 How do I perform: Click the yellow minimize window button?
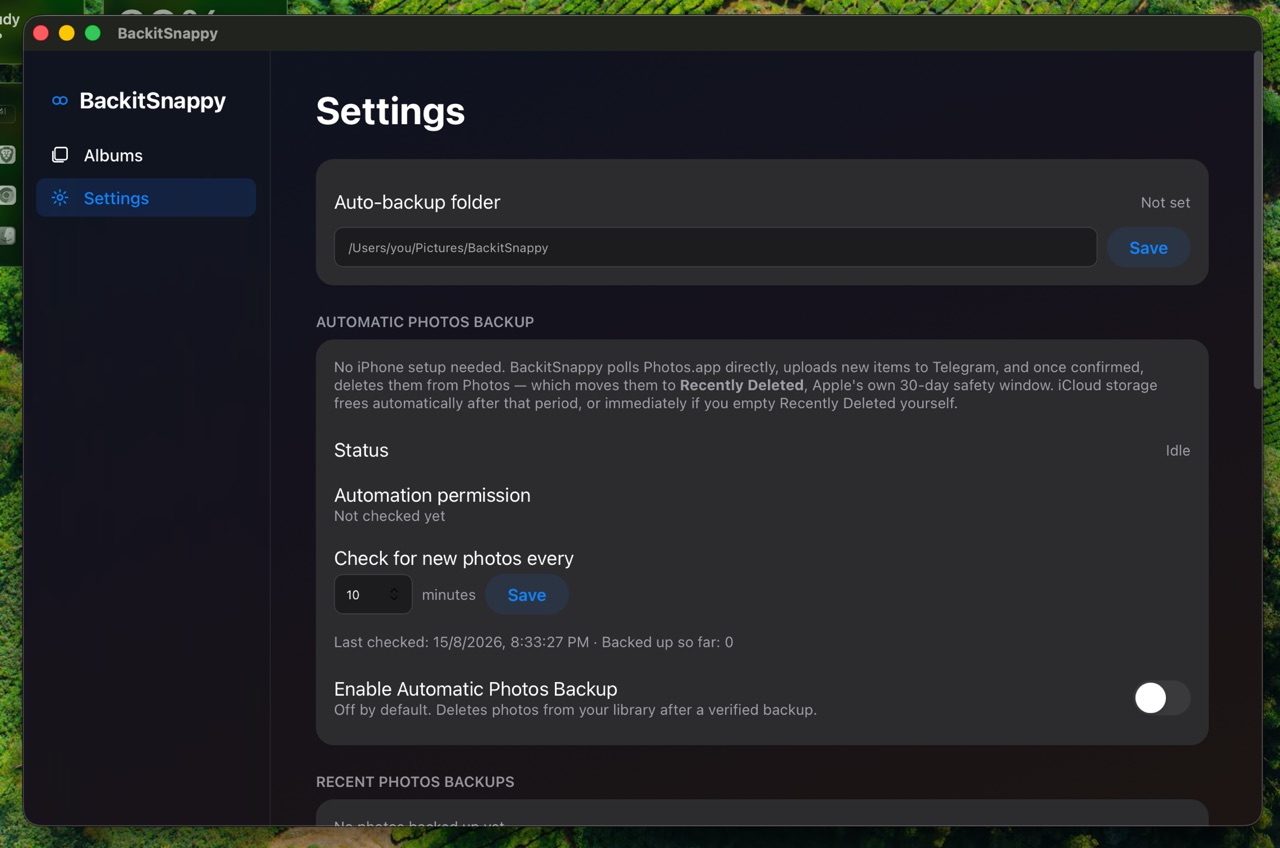coord(67,33)
